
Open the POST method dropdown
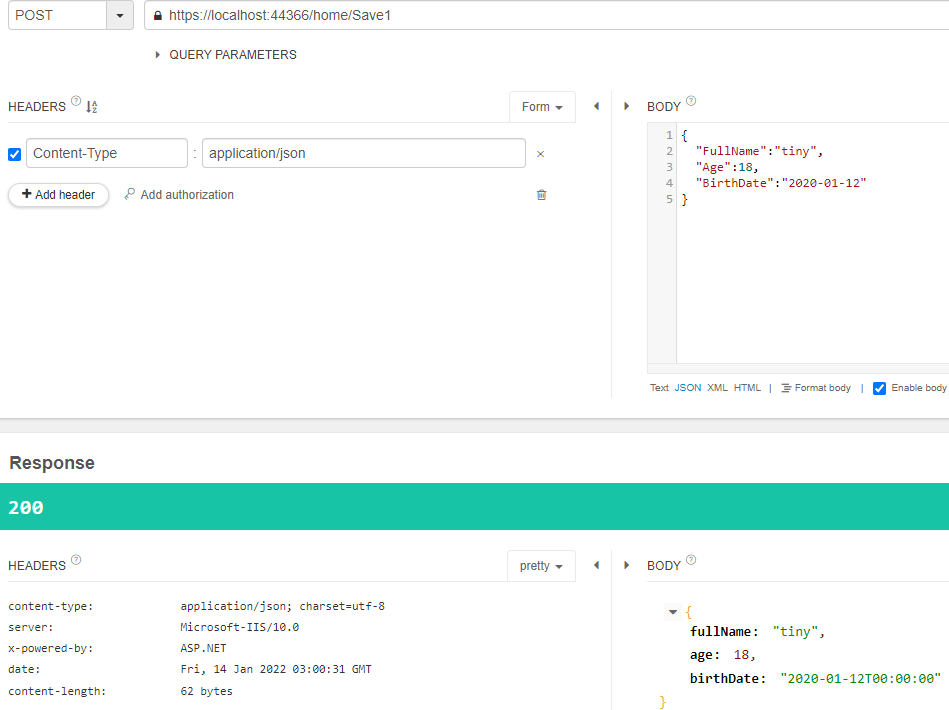pyautogui.click(x=120, y=16)
